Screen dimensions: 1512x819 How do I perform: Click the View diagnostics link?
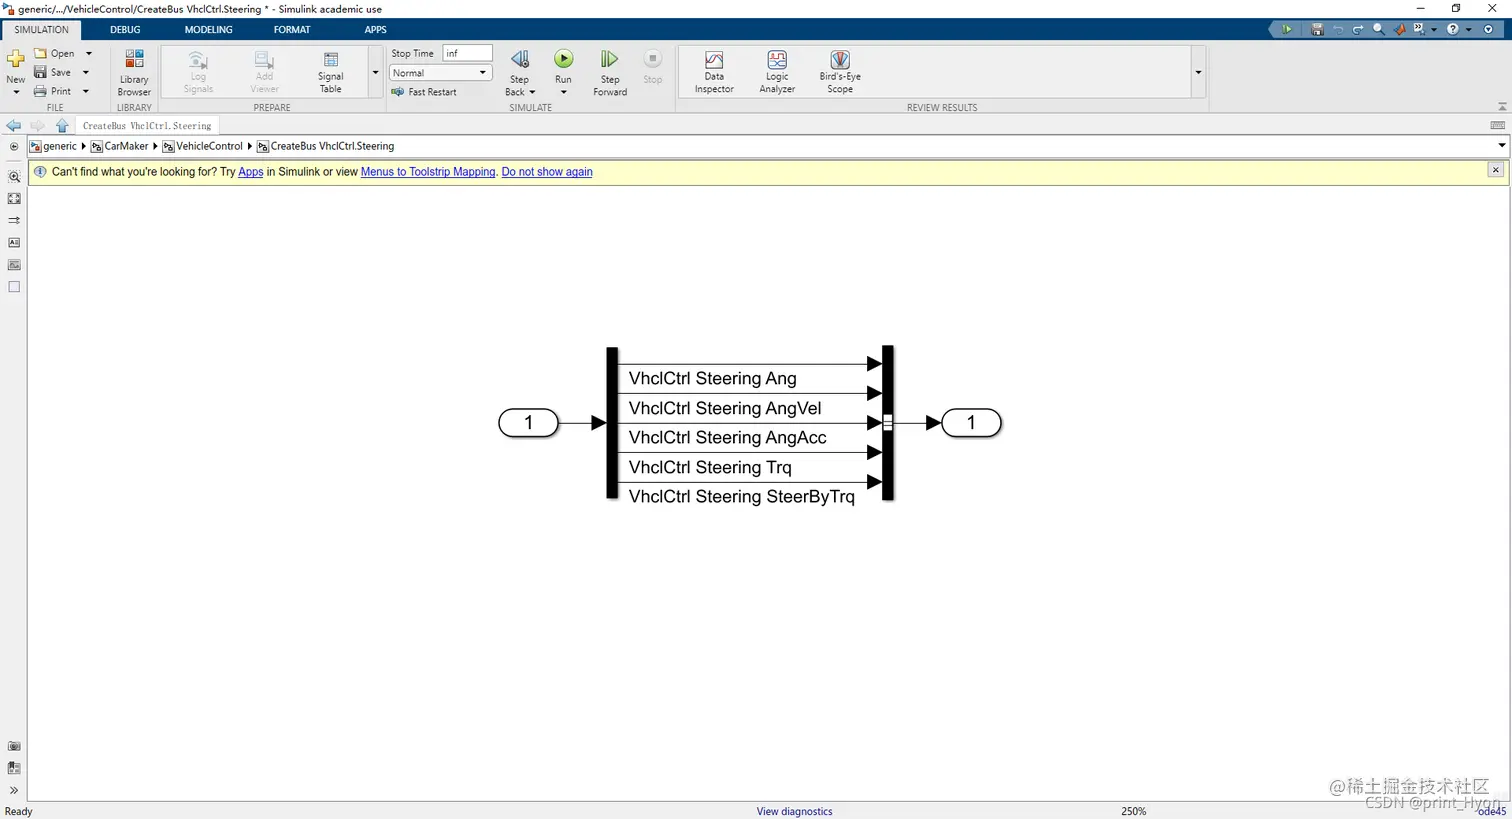pyautogui.click(x=794, y=811)
